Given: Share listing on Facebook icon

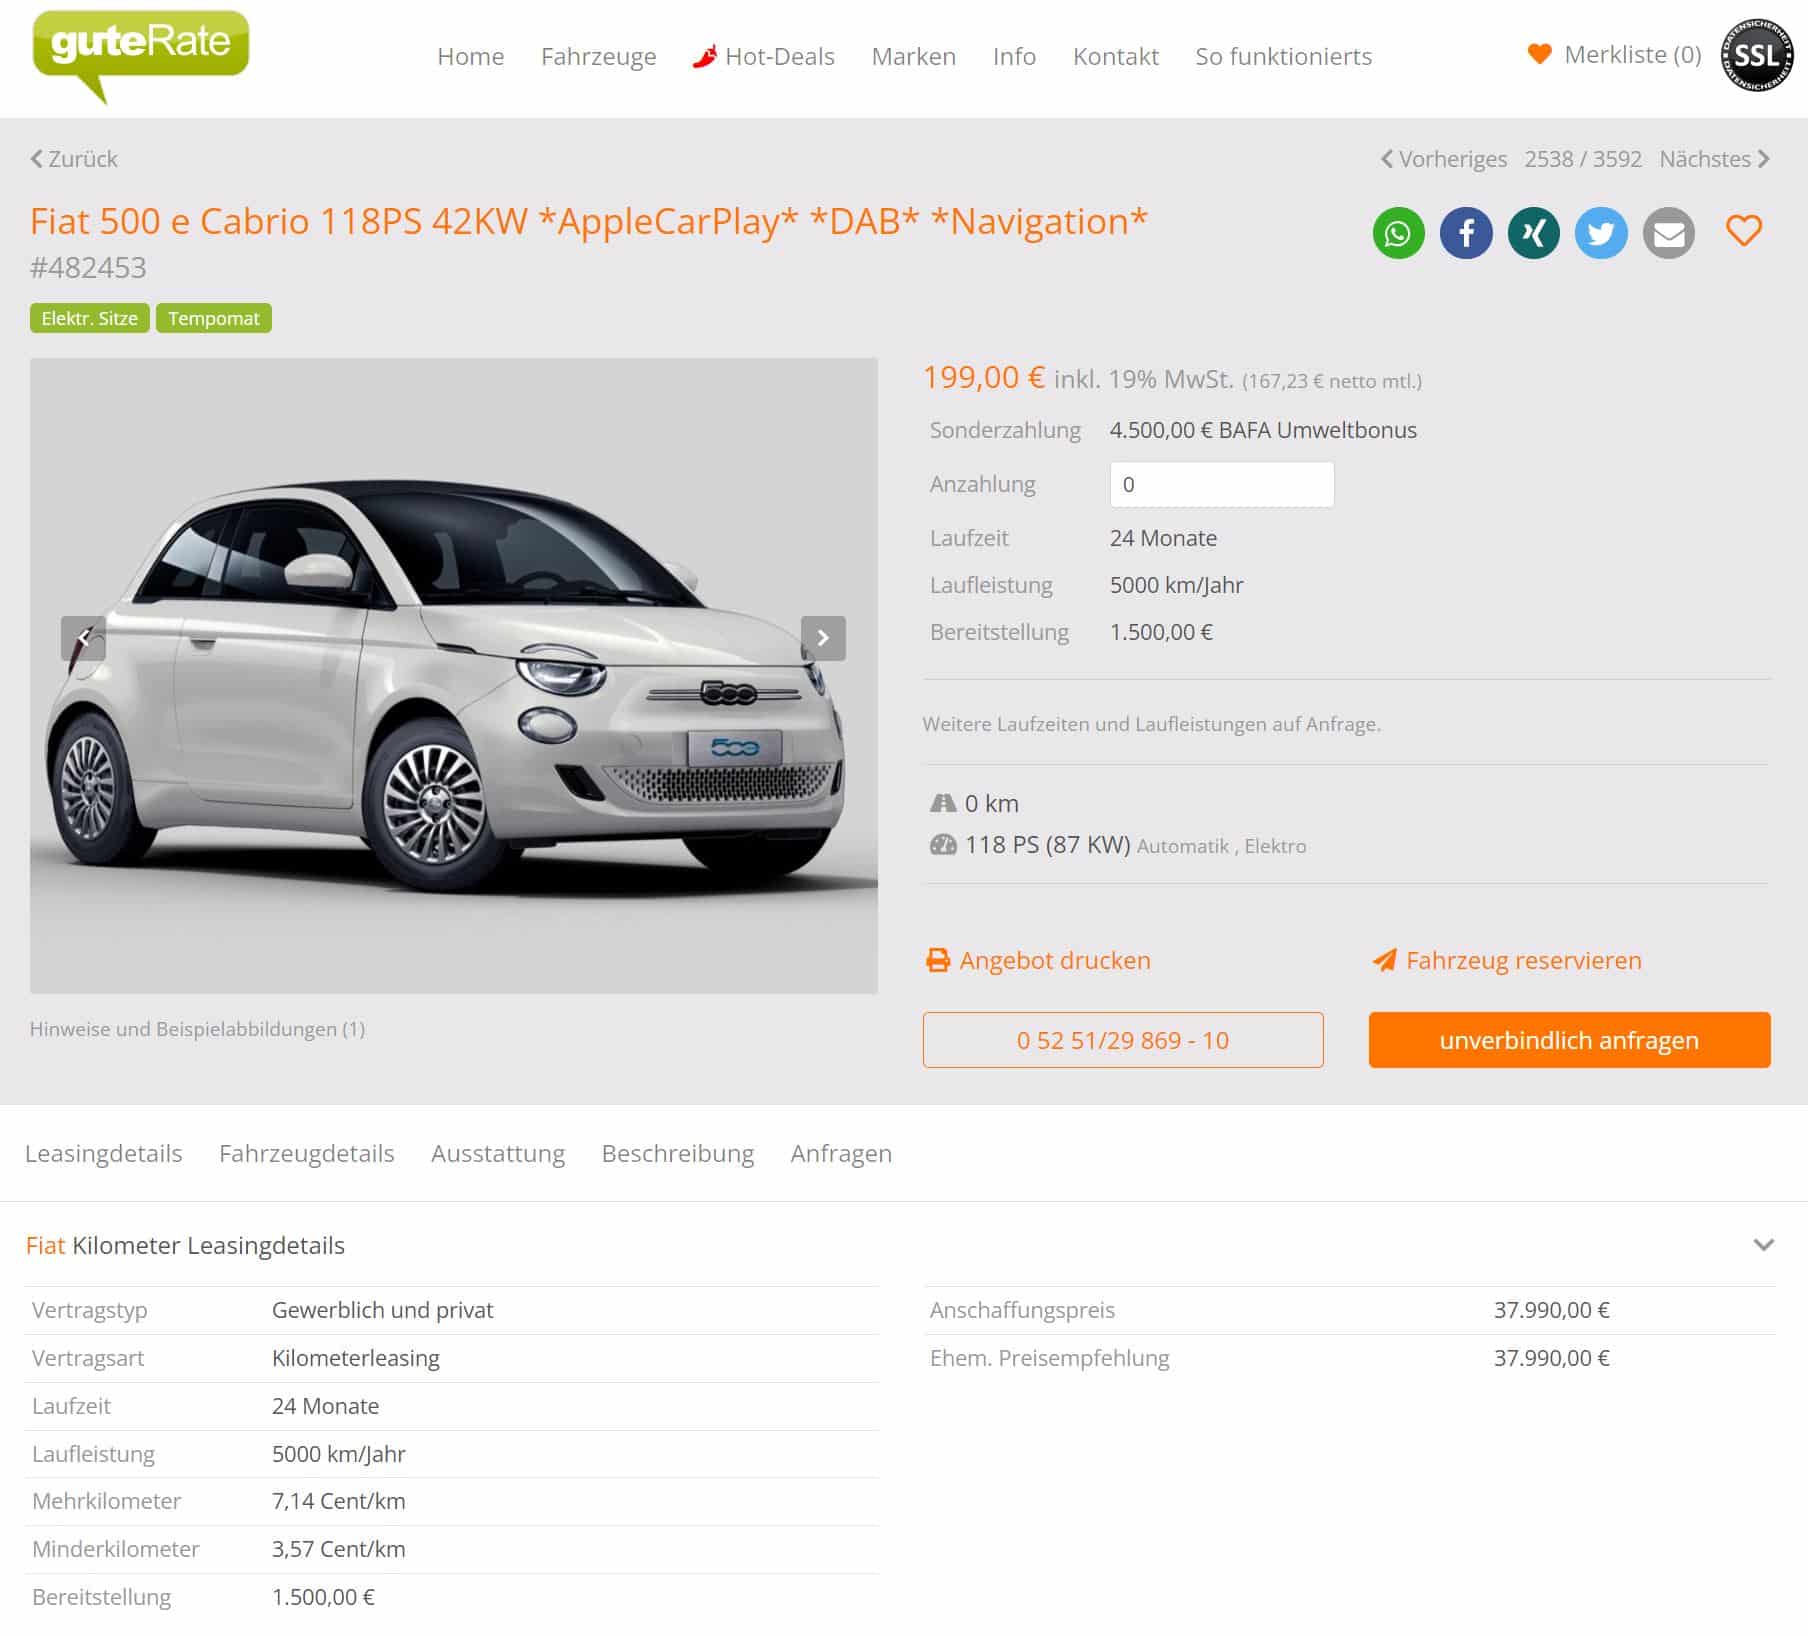Looking at the screenshot, I should [x=1466, y=233].
